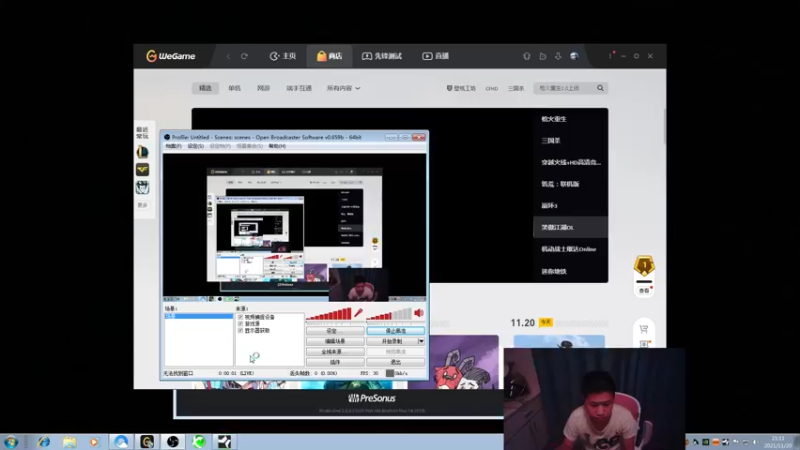Select the 端手互通 category
This screenshot has height=450, width=800.
[x=299, y=88]
